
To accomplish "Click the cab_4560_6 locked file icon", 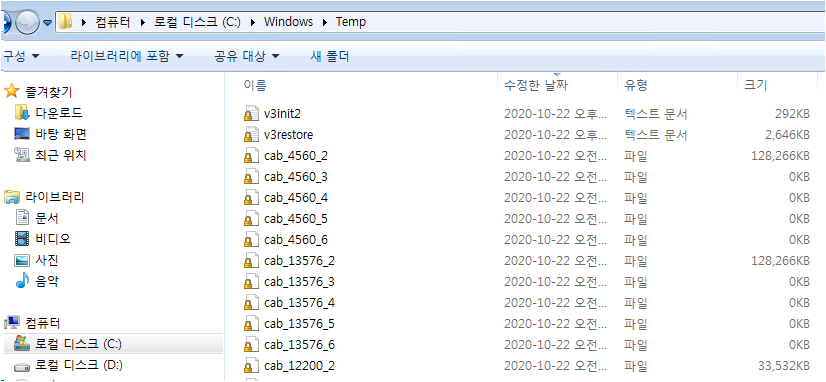I will pyautogui.click(x=251, y=240).
